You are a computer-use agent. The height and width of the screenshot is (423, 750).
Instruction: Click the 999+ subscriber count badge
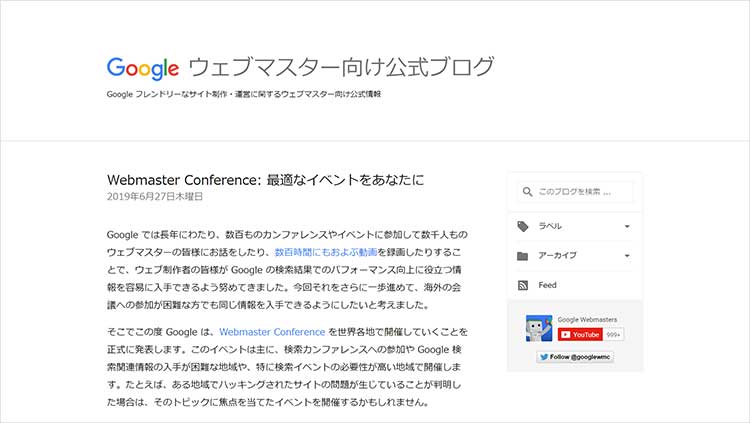(613, 334)
